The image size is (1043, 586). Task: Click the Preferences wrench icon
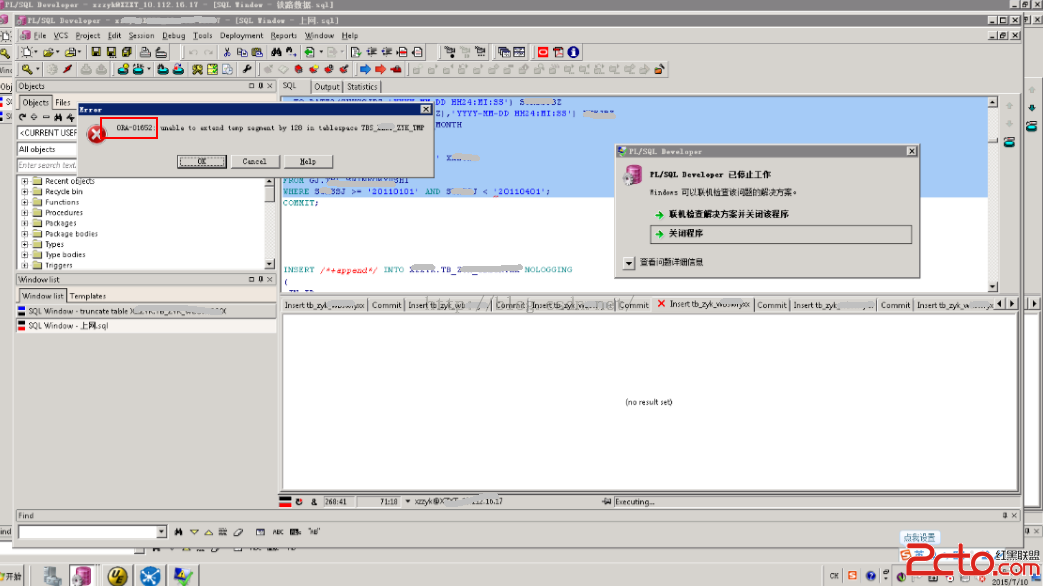(247, 69)
